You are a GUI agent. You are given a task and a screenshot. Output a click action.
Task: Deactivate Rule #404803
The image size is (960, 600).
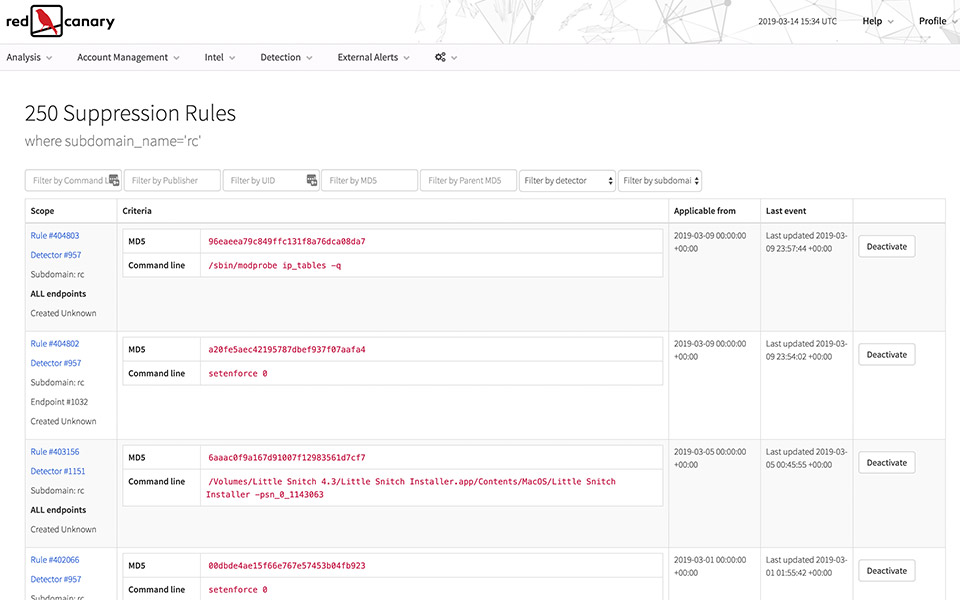click(886, 247)
